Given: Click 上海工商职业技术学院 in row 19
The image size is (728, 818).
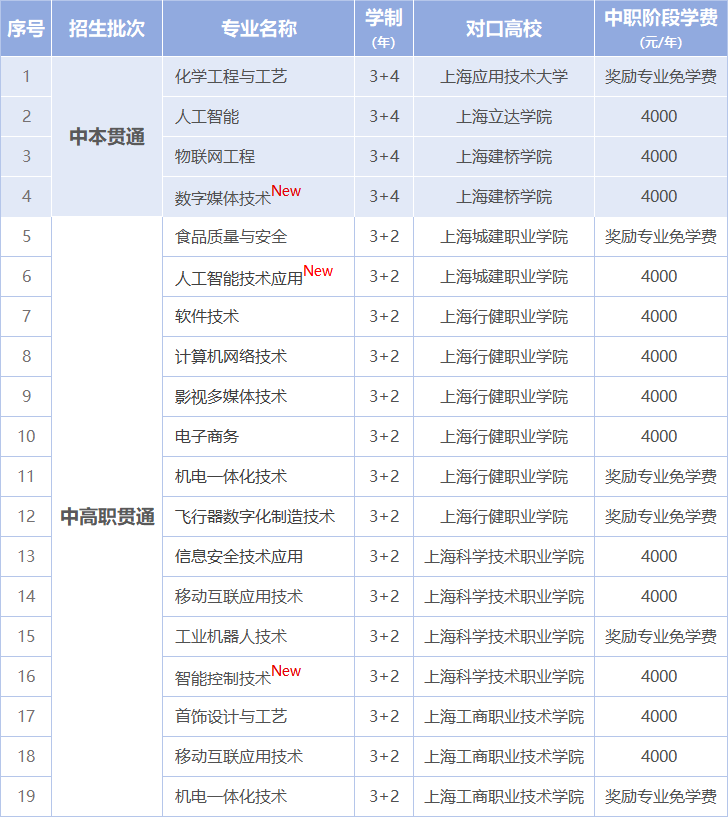Looking at the screenshot, I should tap(504, 797).
